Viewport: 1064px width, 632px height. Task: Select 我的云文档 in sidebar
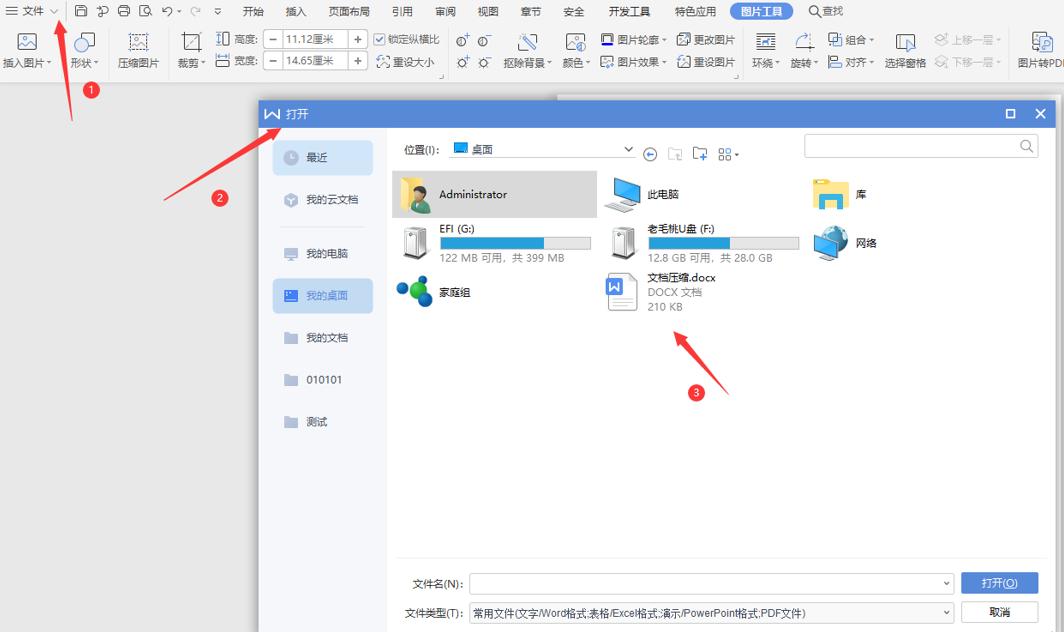click(x=323, y=200)
